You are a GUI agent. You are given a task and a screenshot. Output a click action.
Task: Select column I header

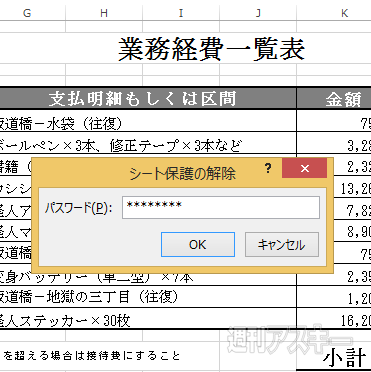click(181, 13)
